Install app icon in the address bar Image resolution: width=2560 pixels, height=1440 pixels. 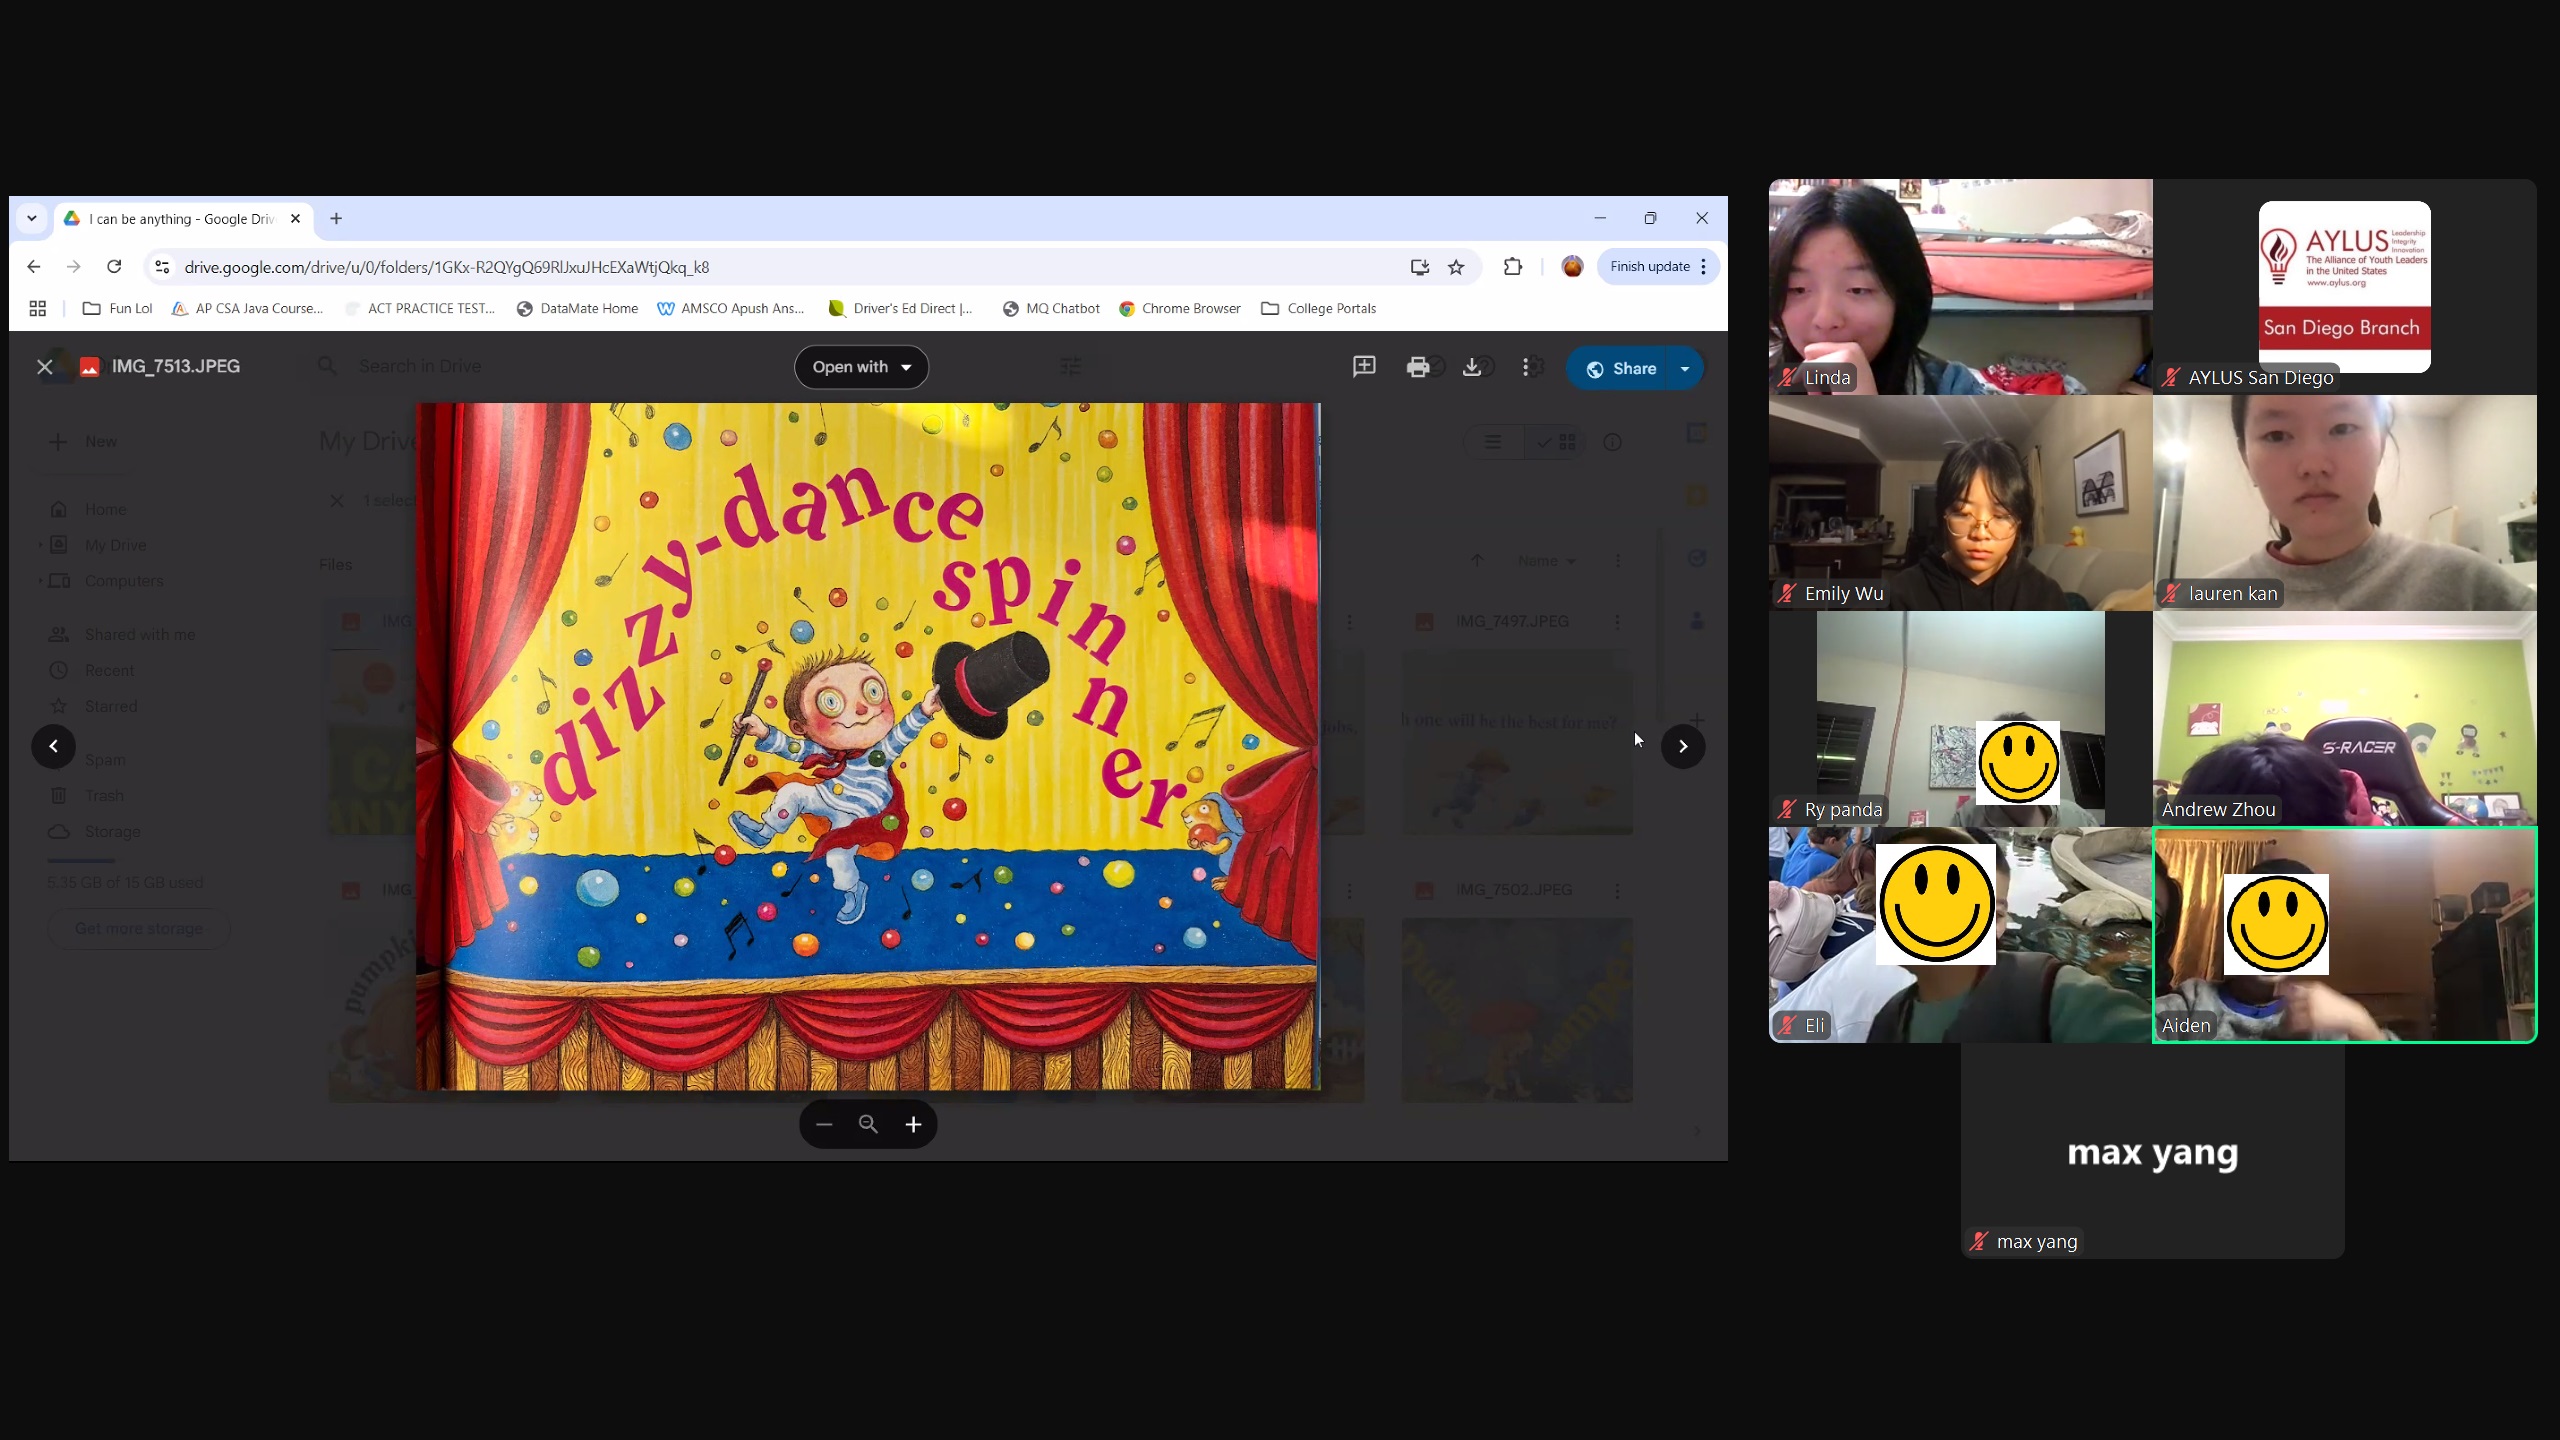(1419, 267)
